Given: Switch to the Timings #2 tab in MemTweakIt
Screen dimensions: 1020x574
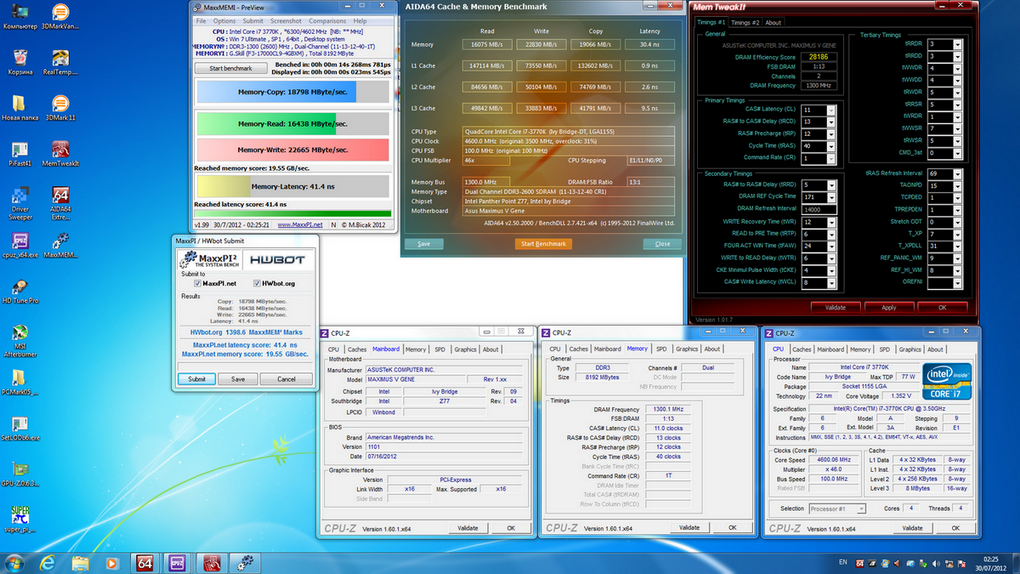Looking at the screenshot, I should (x=744, y=23).
